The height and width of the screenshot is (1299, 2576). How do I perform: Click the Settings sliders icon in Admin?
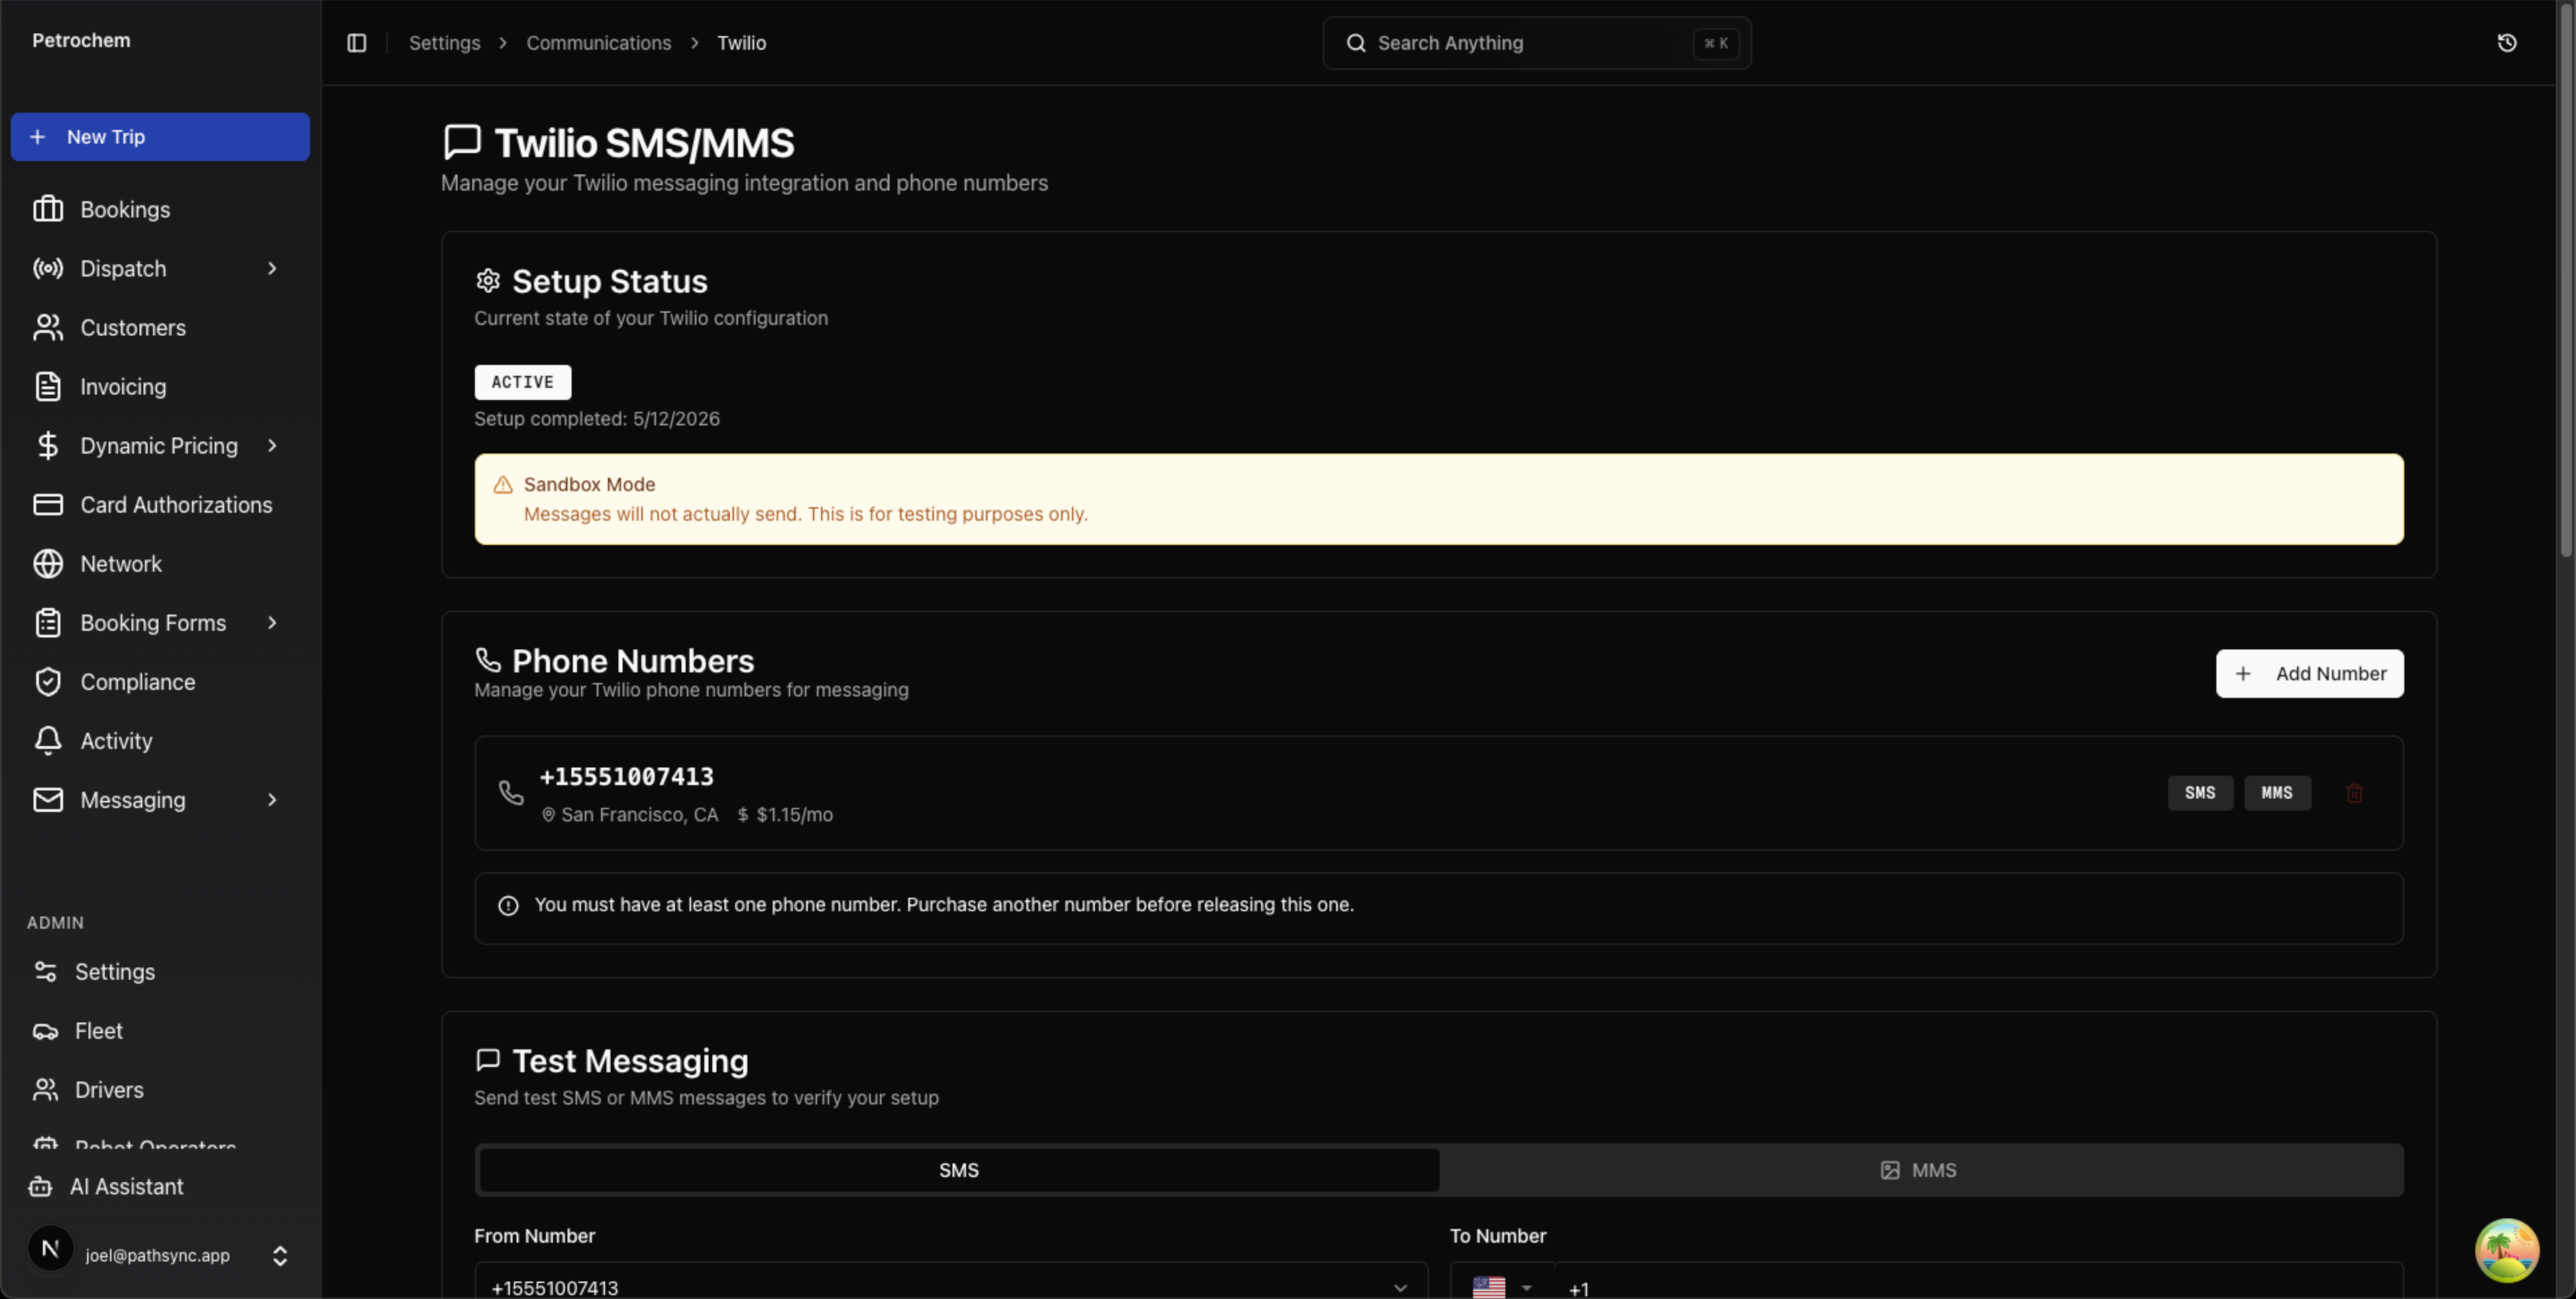(45, 971)
